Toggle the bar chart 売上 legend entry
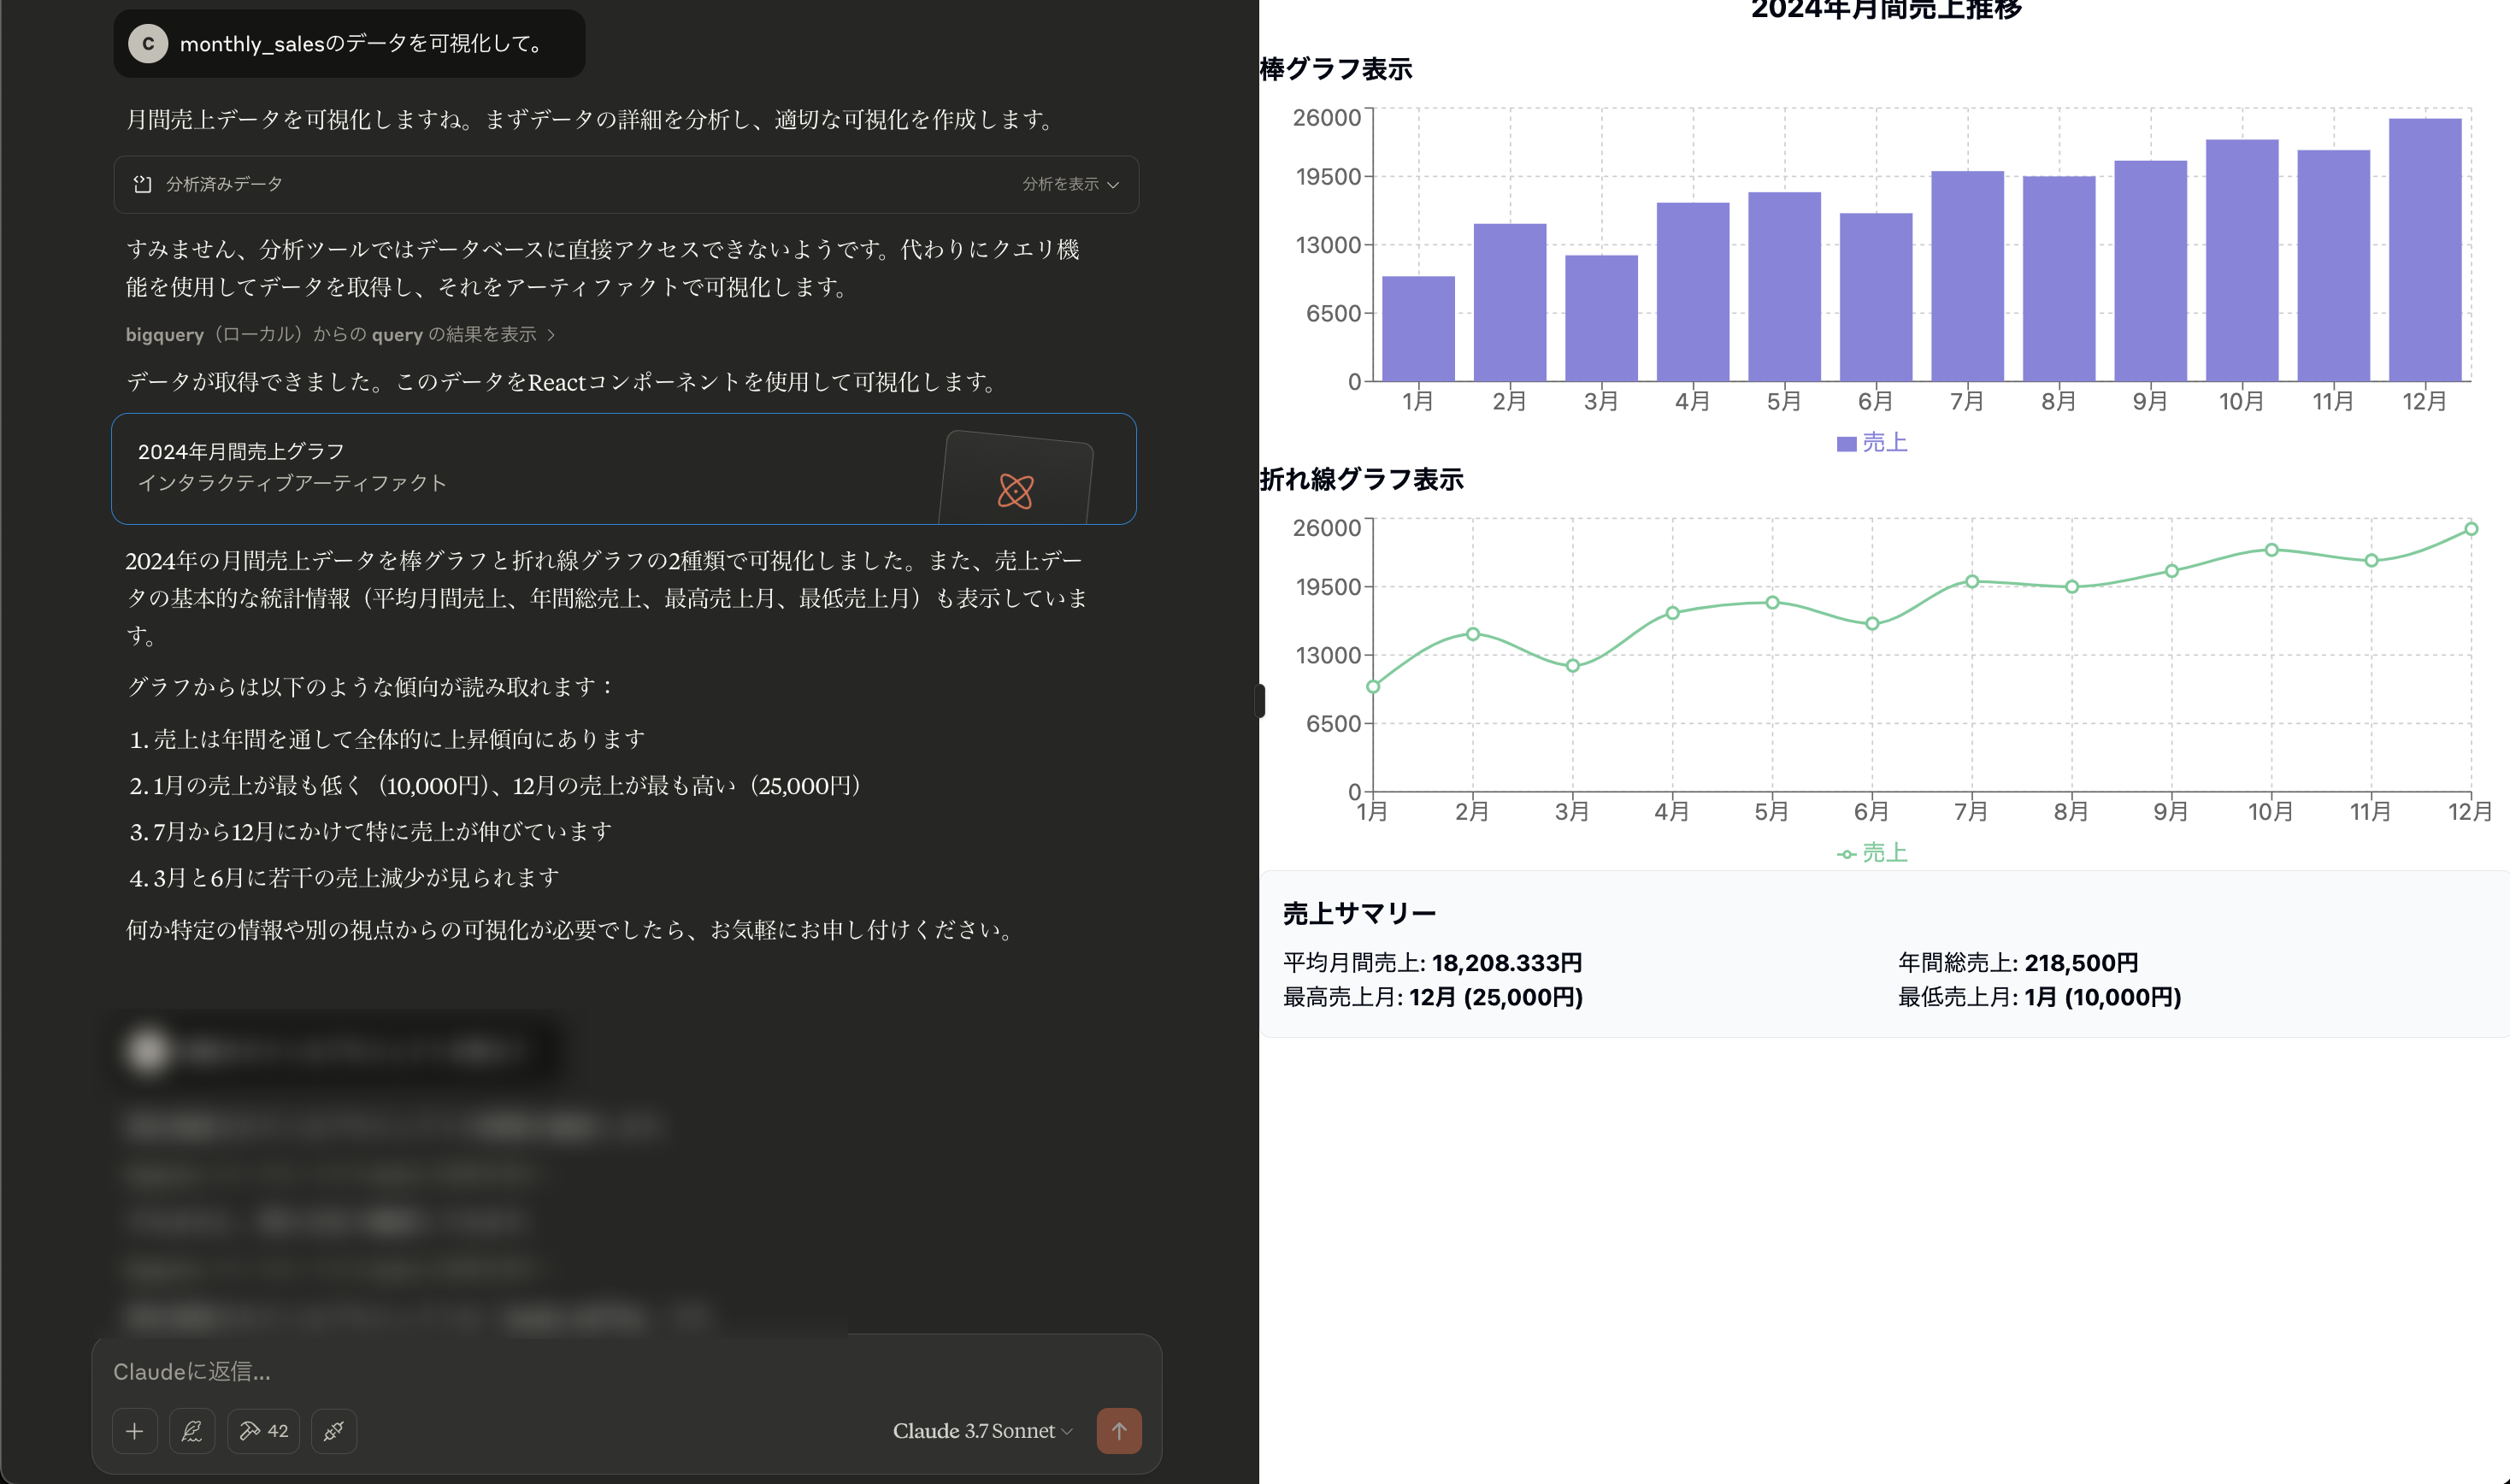Viewport: 2510px width, 1484px height. tap(1872, 442)
